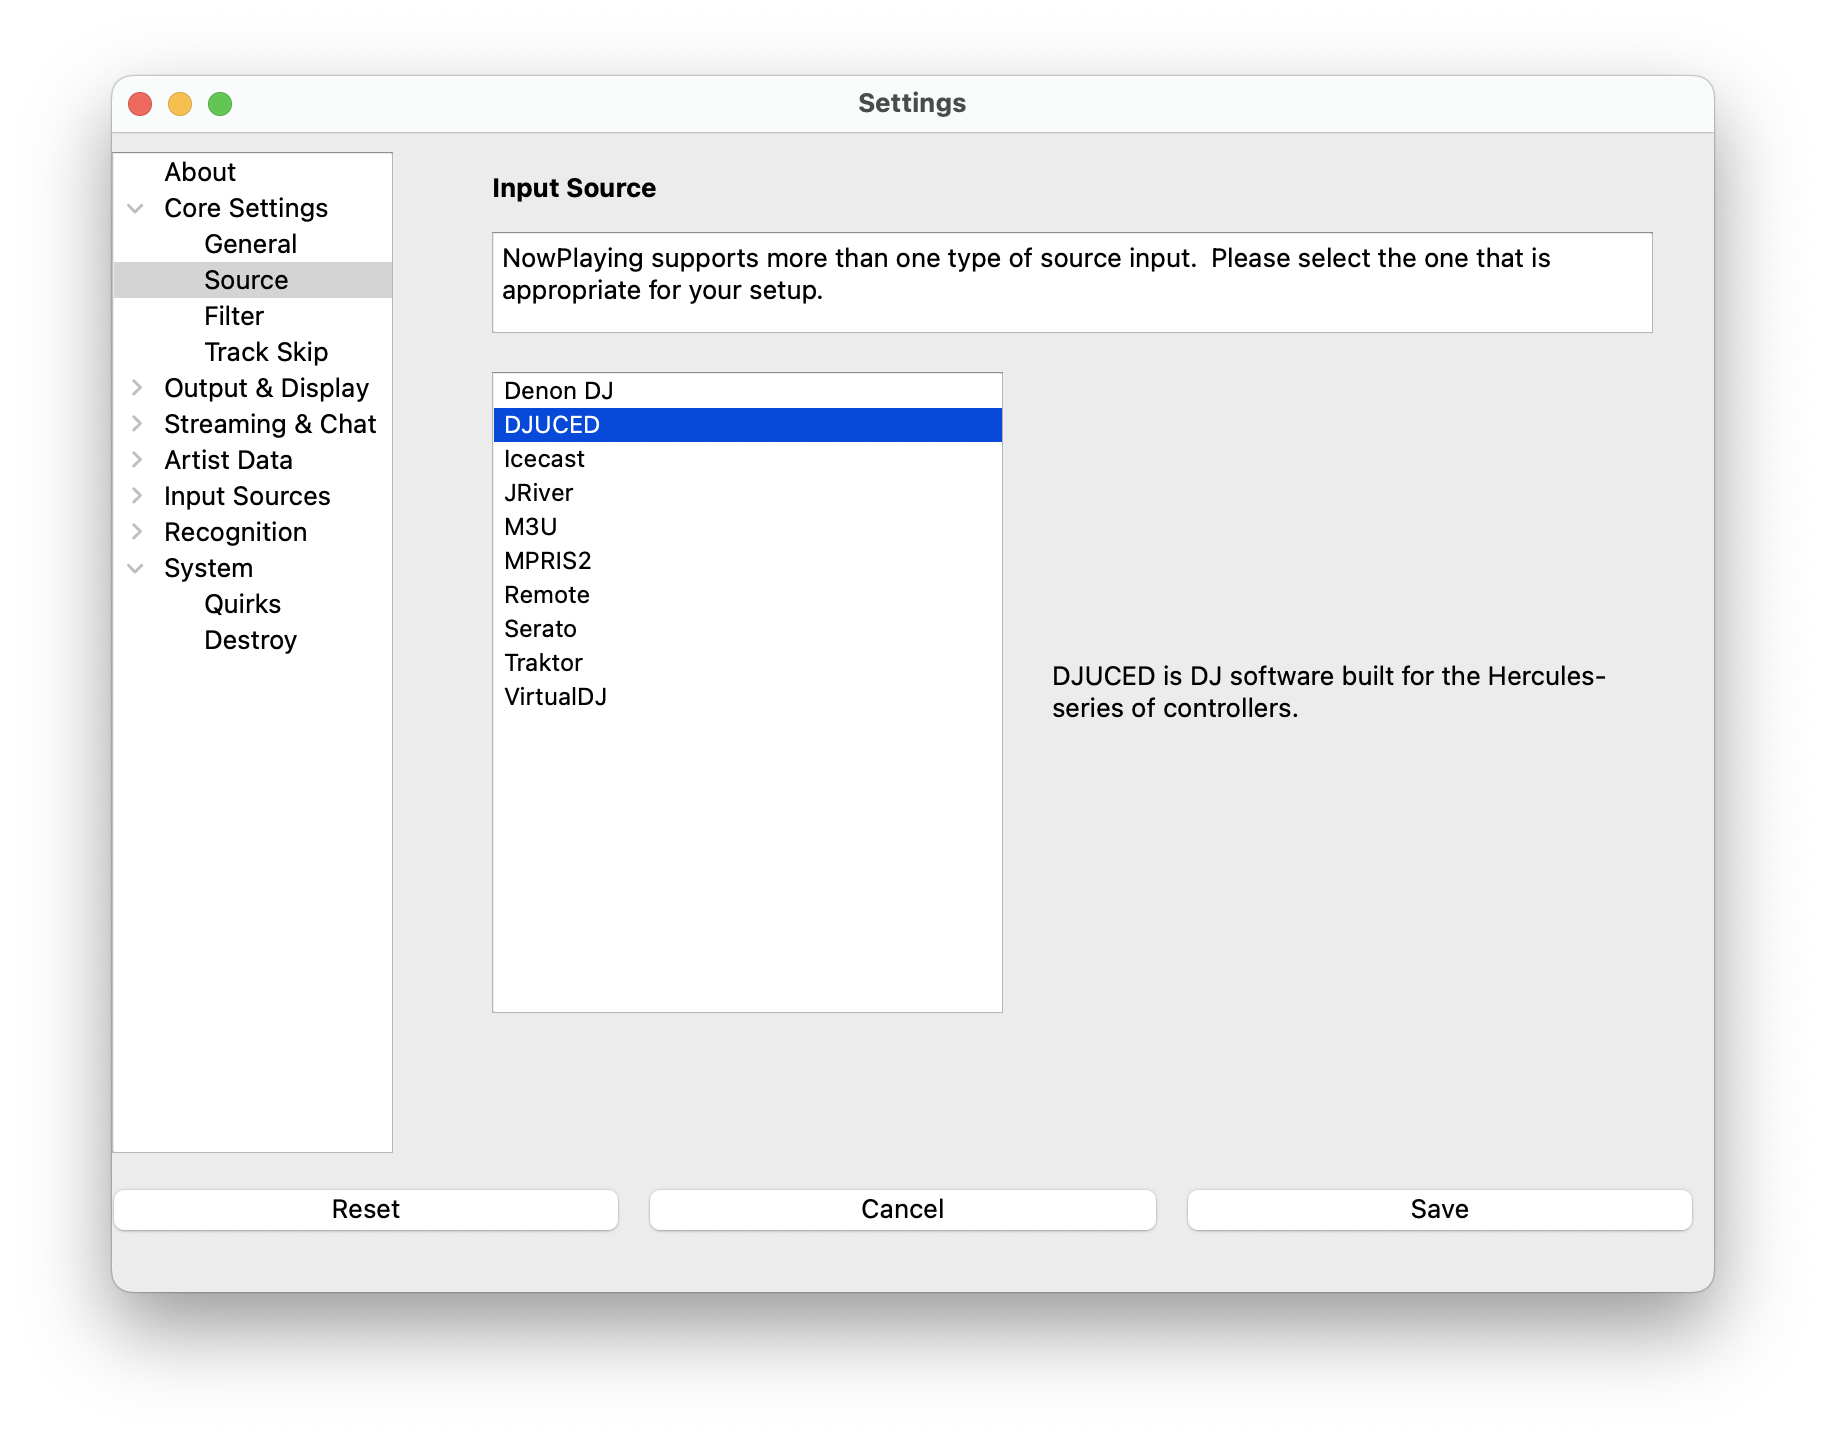Open the About page
The height and width of the screenshot is (1440, 1826).
click(200, 172)
